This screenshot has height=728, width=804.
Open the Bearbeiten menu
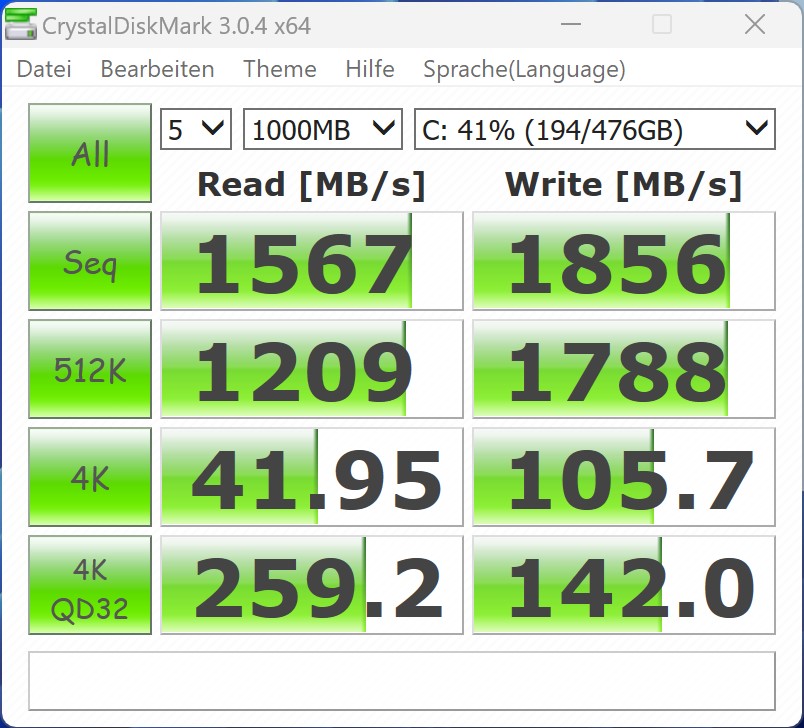tap(157, 69)
